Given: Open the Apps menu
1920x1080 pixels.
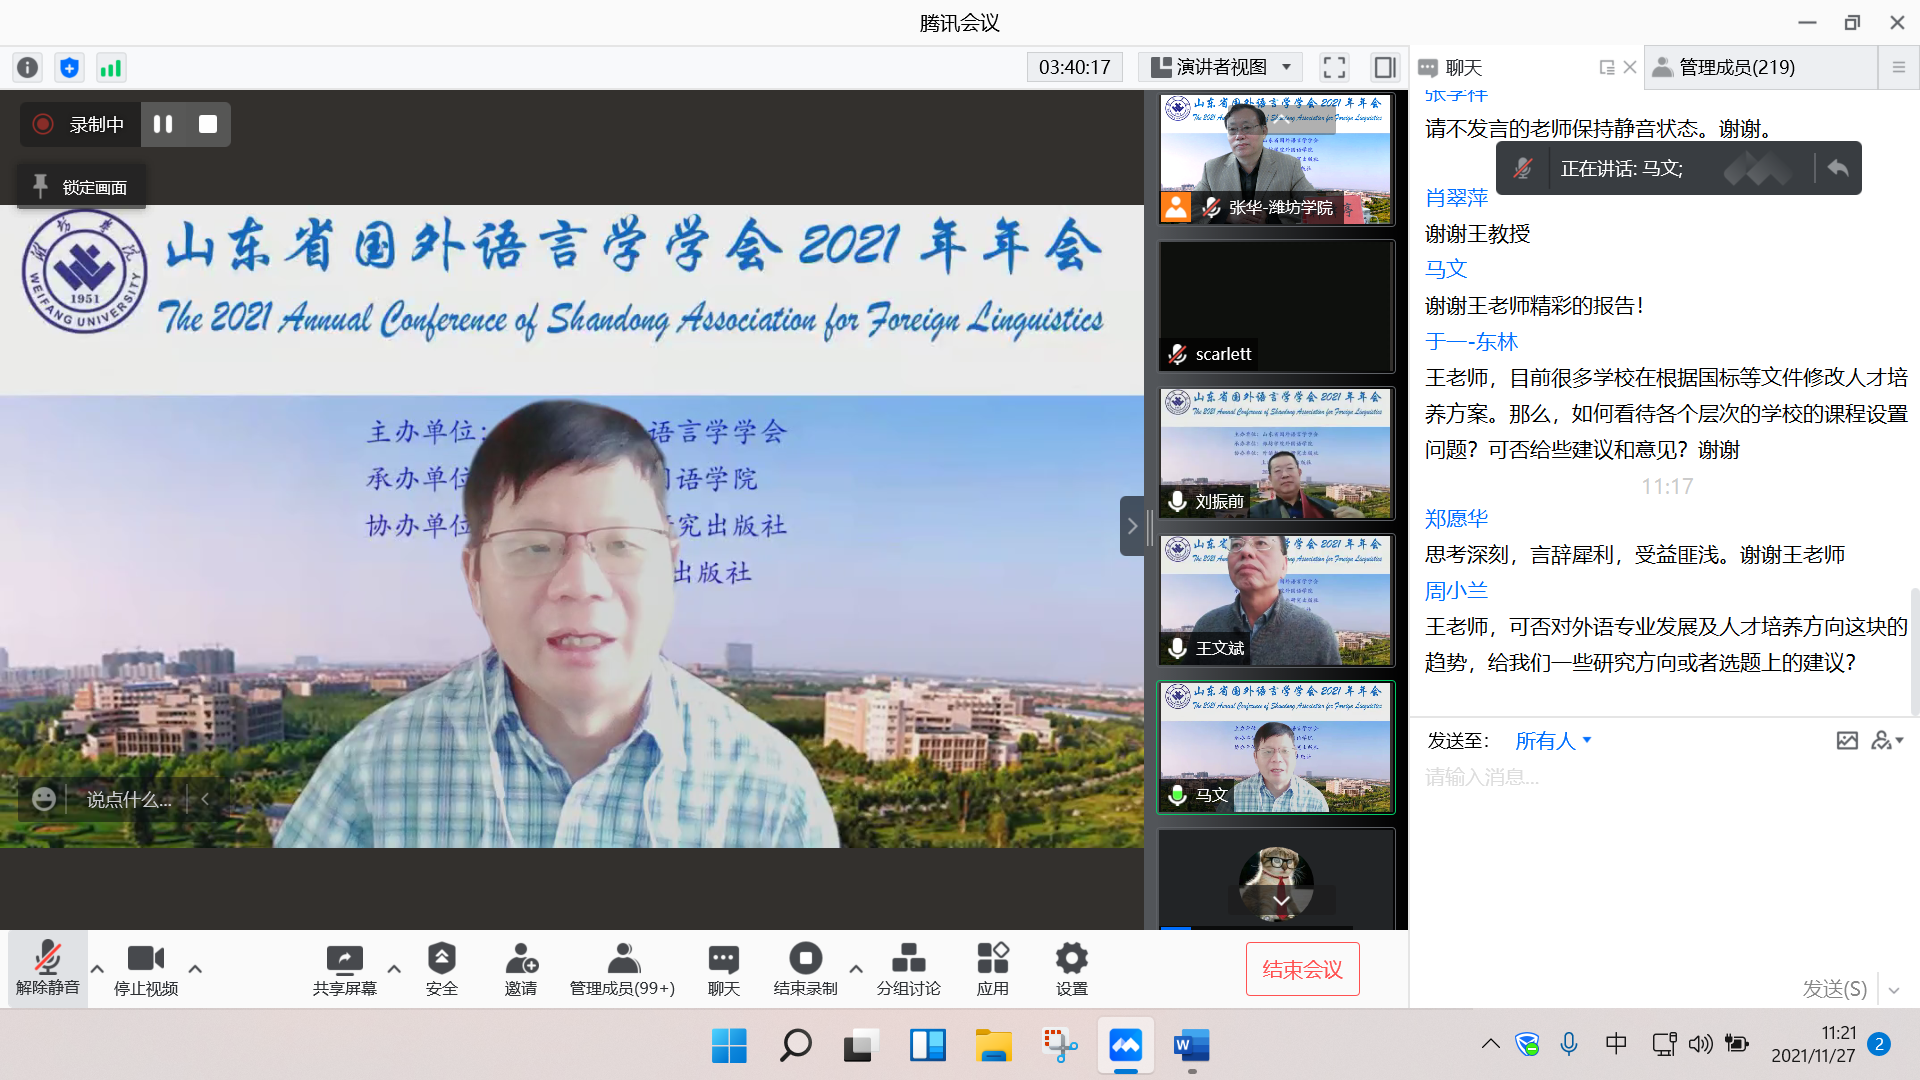Looking at the screenshot, I should click(992, 968).
